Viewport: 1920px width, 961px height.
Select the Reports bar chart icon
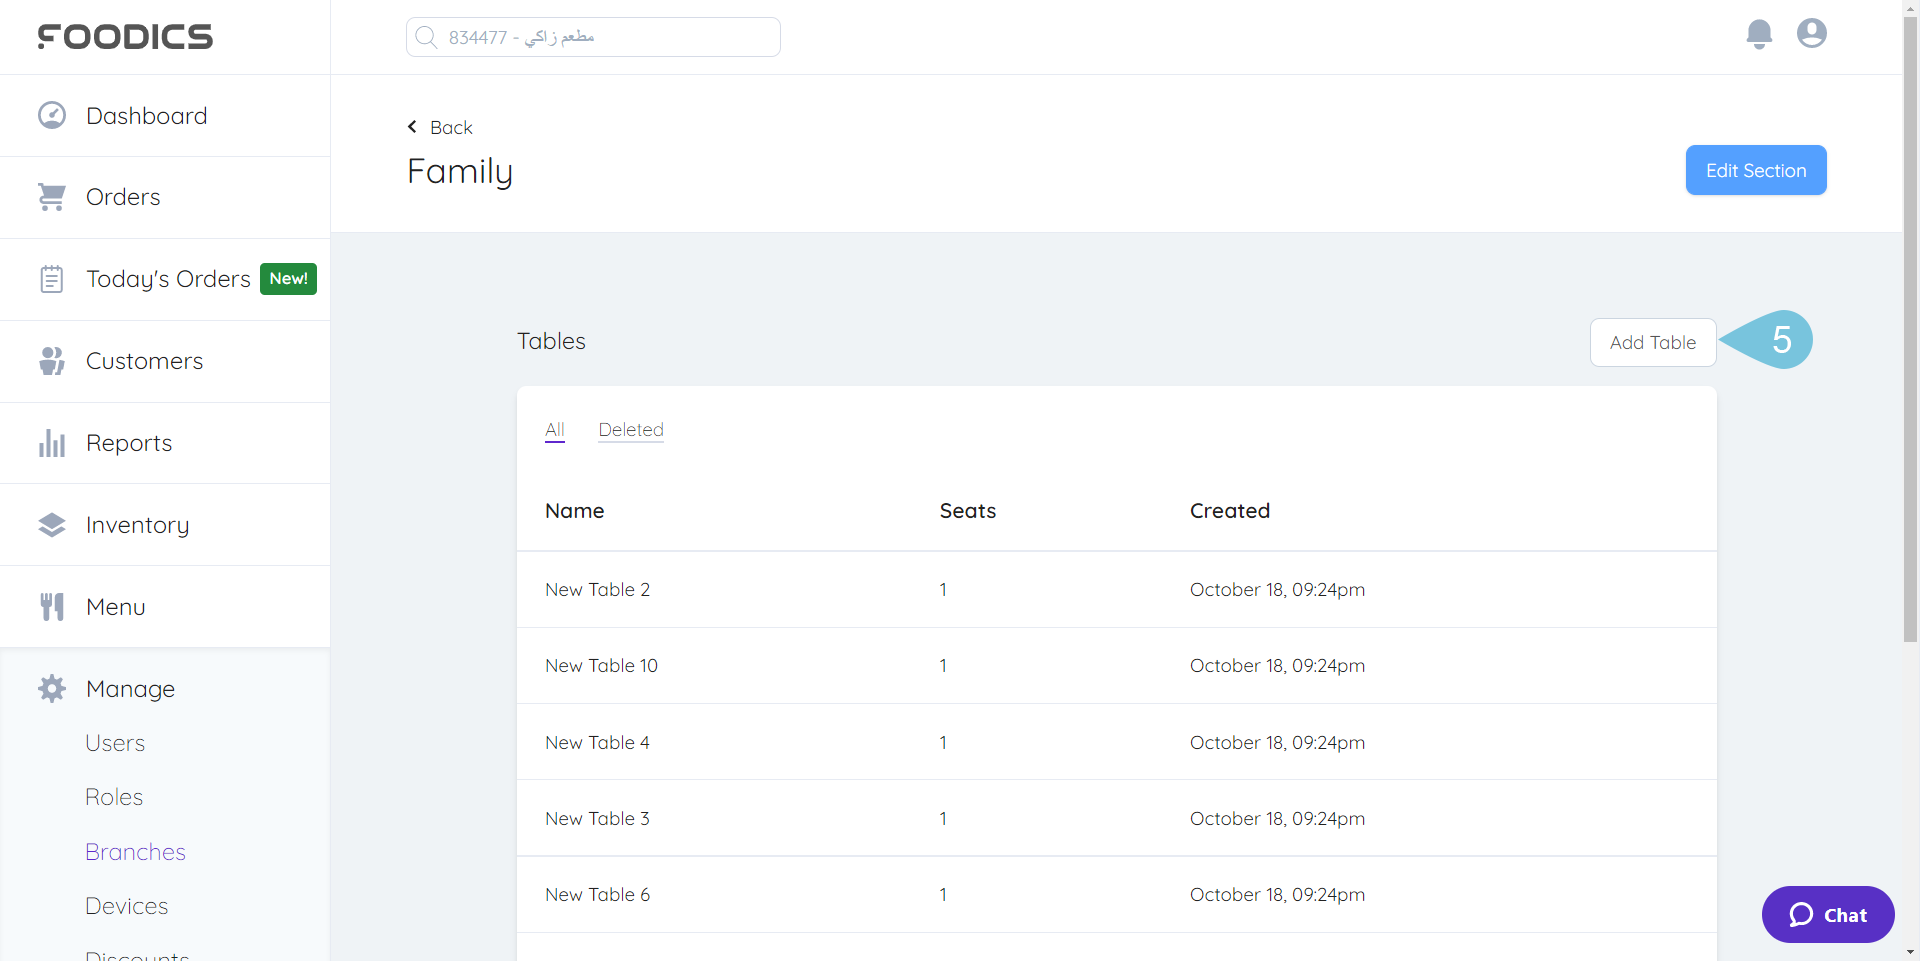51,442
